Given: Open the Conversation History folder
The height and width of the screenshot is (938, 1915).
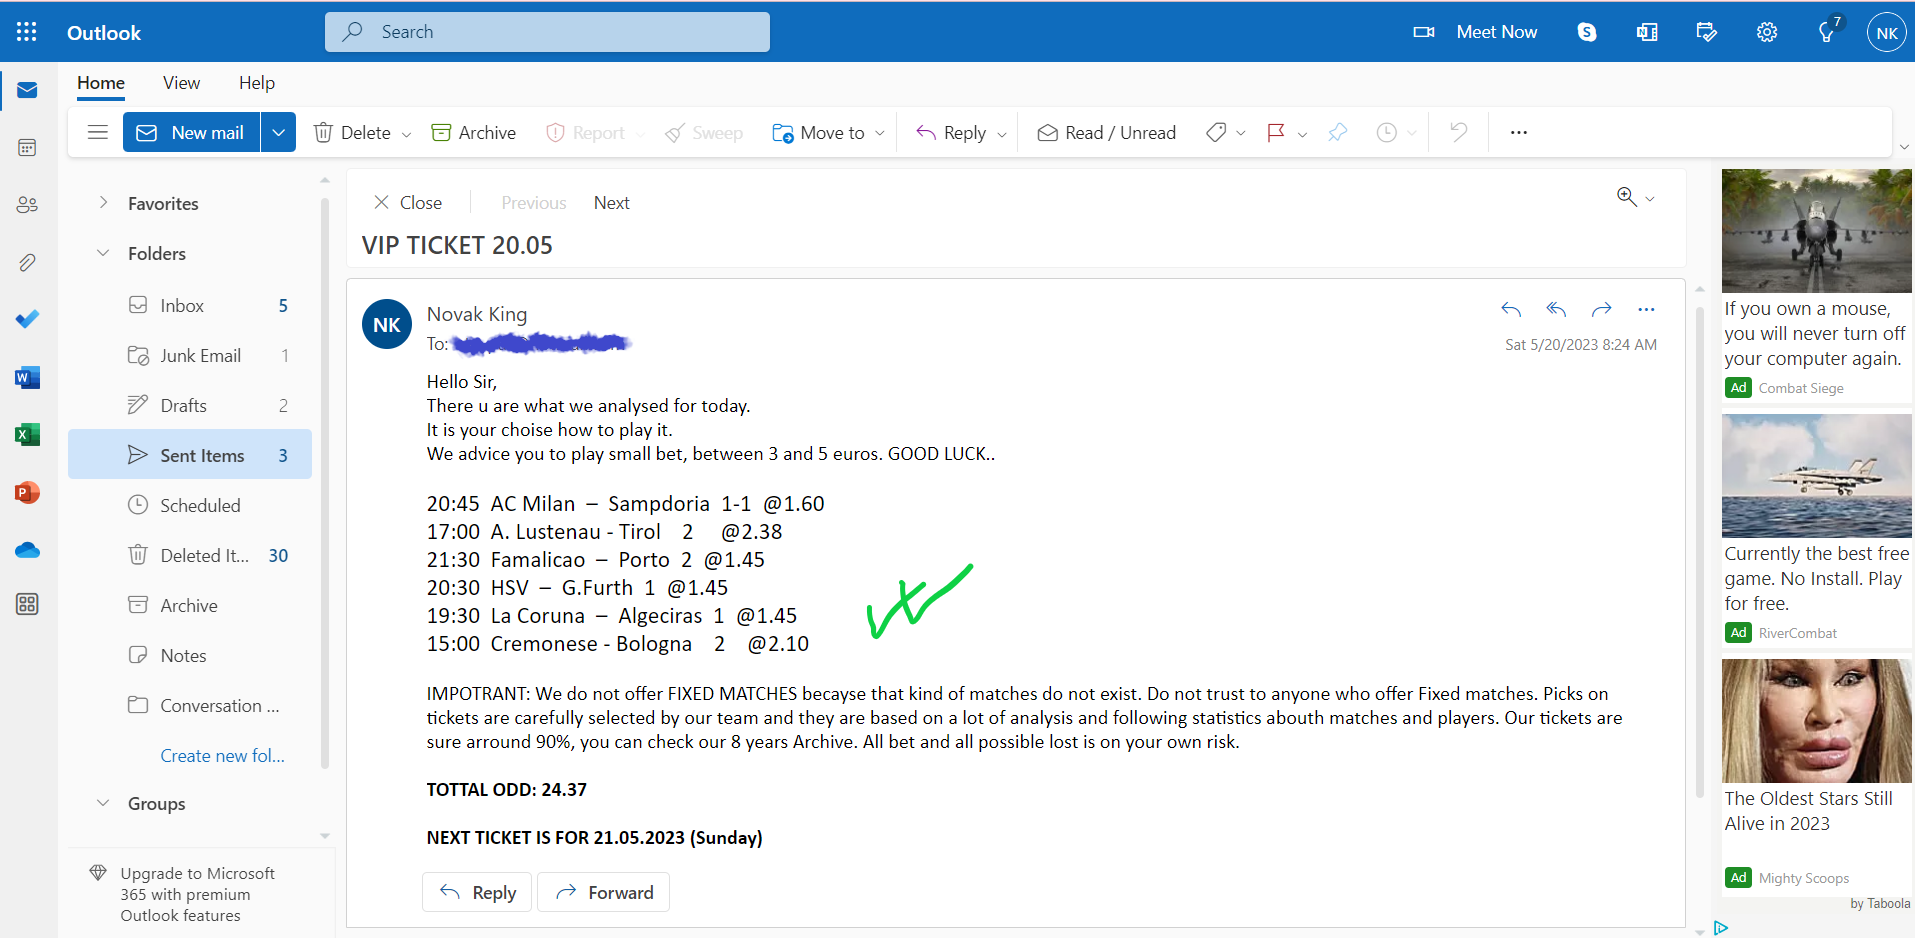Looking at the screenshot, I should click(x=190, y=705).
